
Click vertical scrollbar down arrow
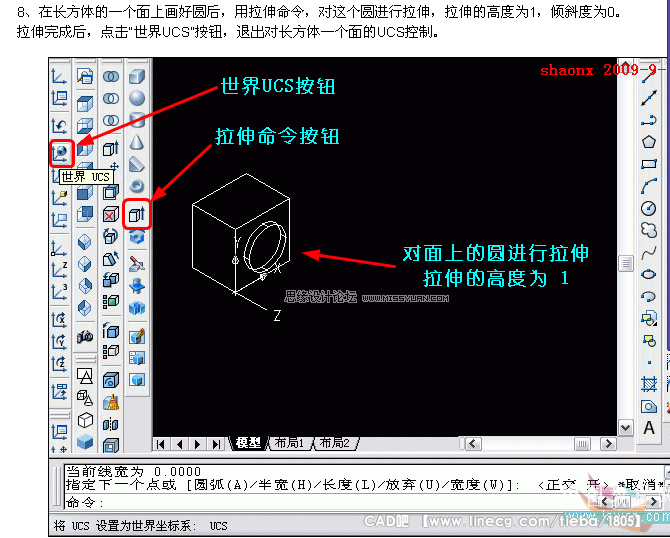coord(626,427)
